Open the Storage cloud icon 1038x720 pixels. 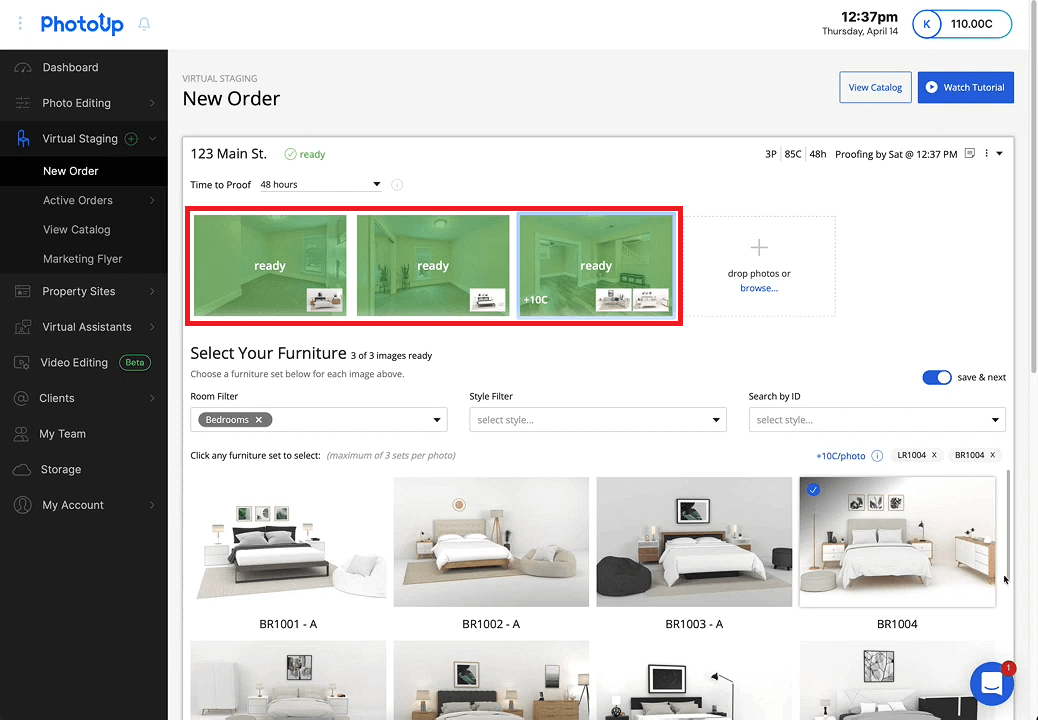pos(24,469)
